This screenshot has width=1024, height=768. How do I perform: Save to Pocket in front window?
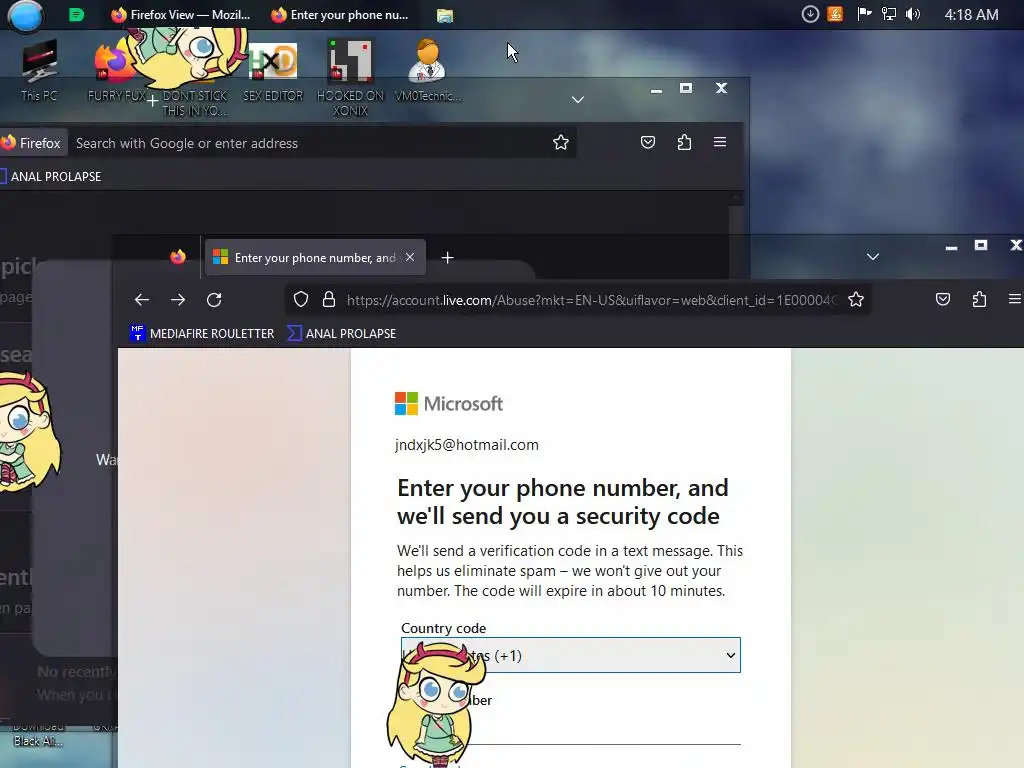point(942,299)
